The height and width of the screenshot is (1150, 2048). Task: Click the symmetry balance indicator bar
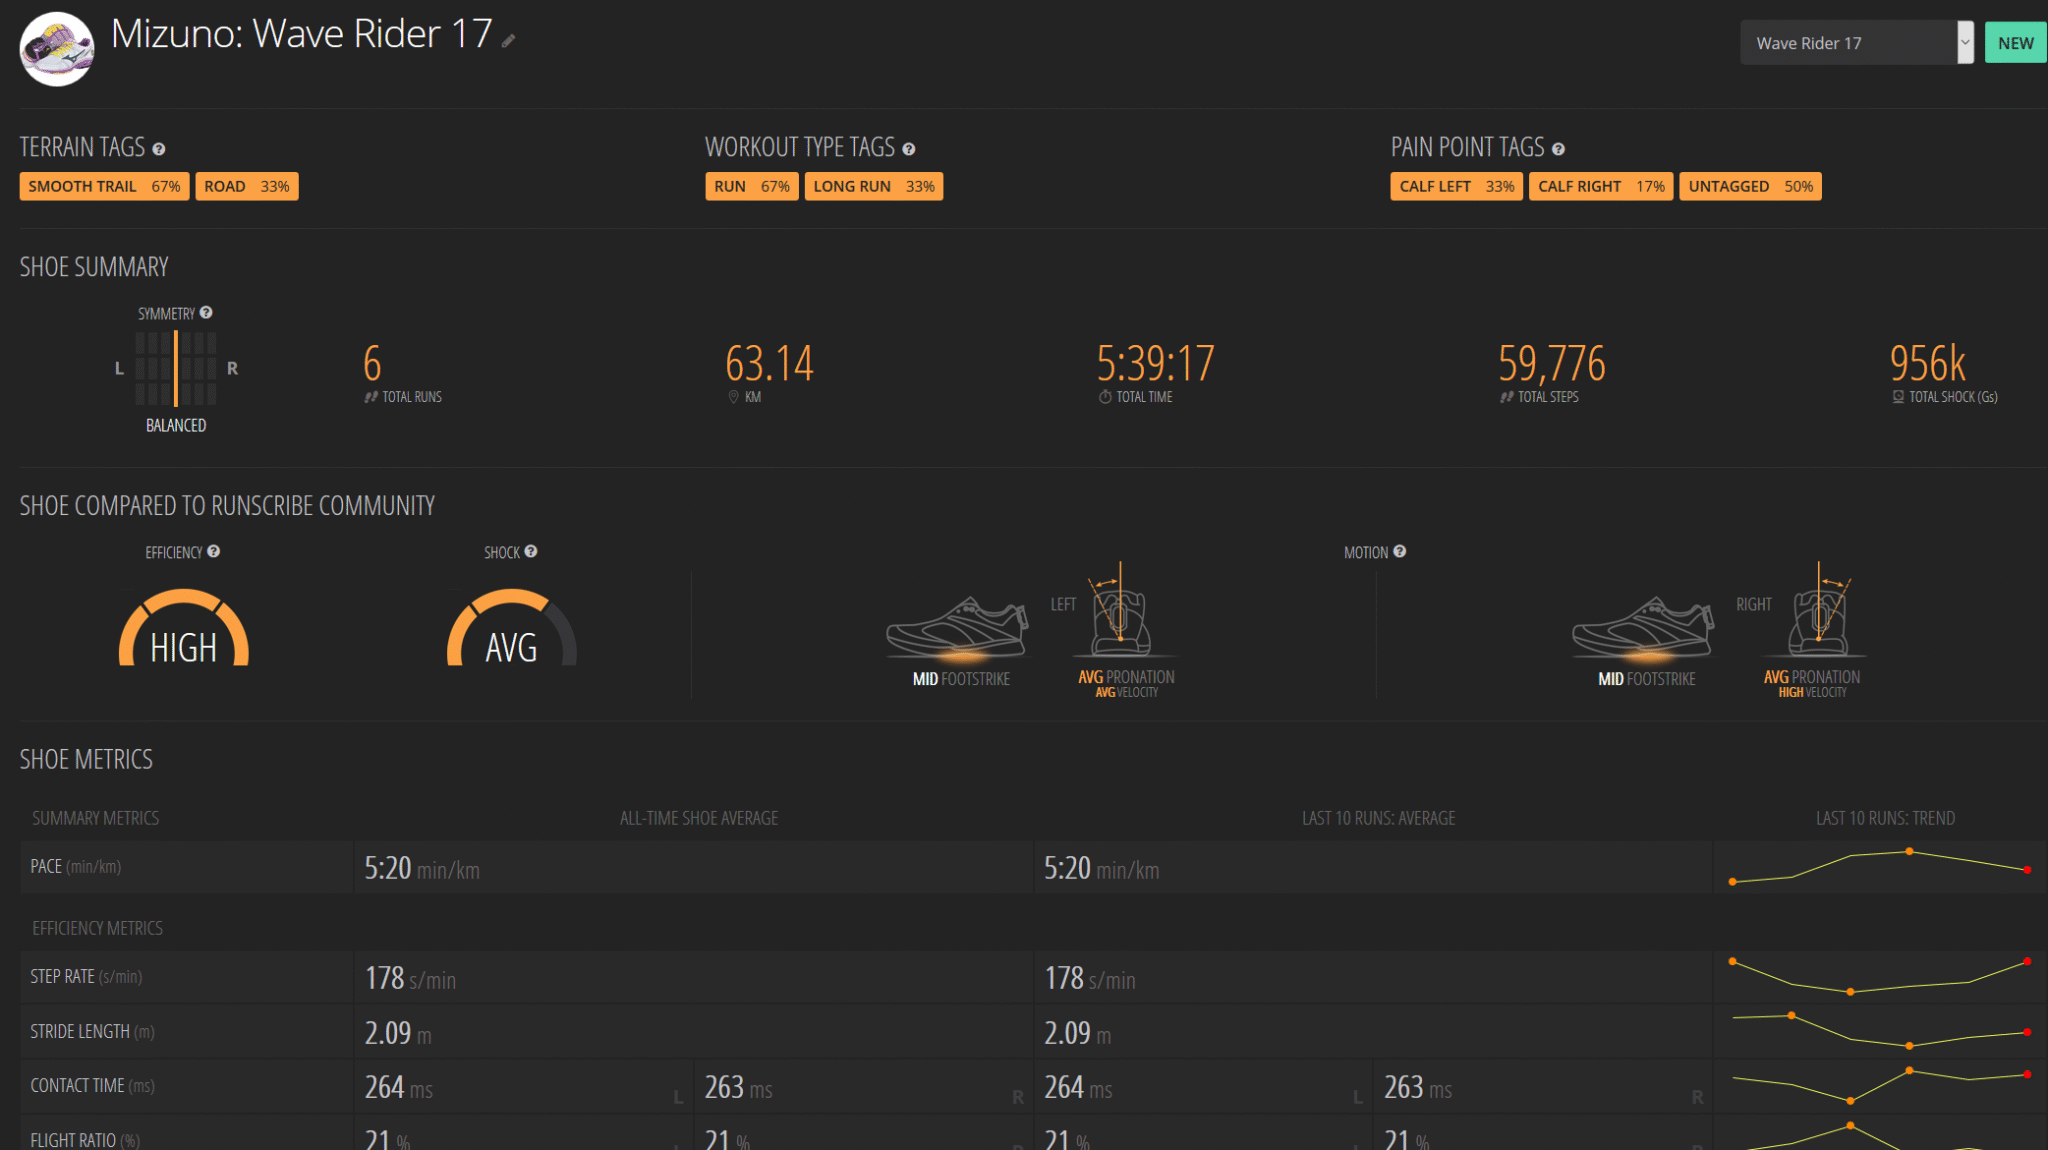tap(176, 368)
